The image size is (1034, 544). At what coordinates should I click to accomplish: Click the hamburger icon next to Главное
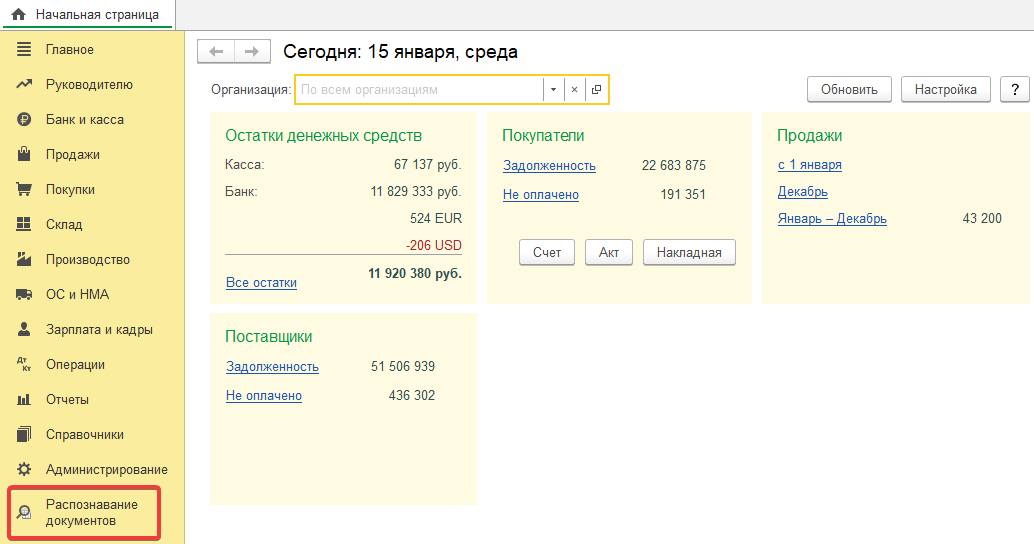(x=24, y=50)
